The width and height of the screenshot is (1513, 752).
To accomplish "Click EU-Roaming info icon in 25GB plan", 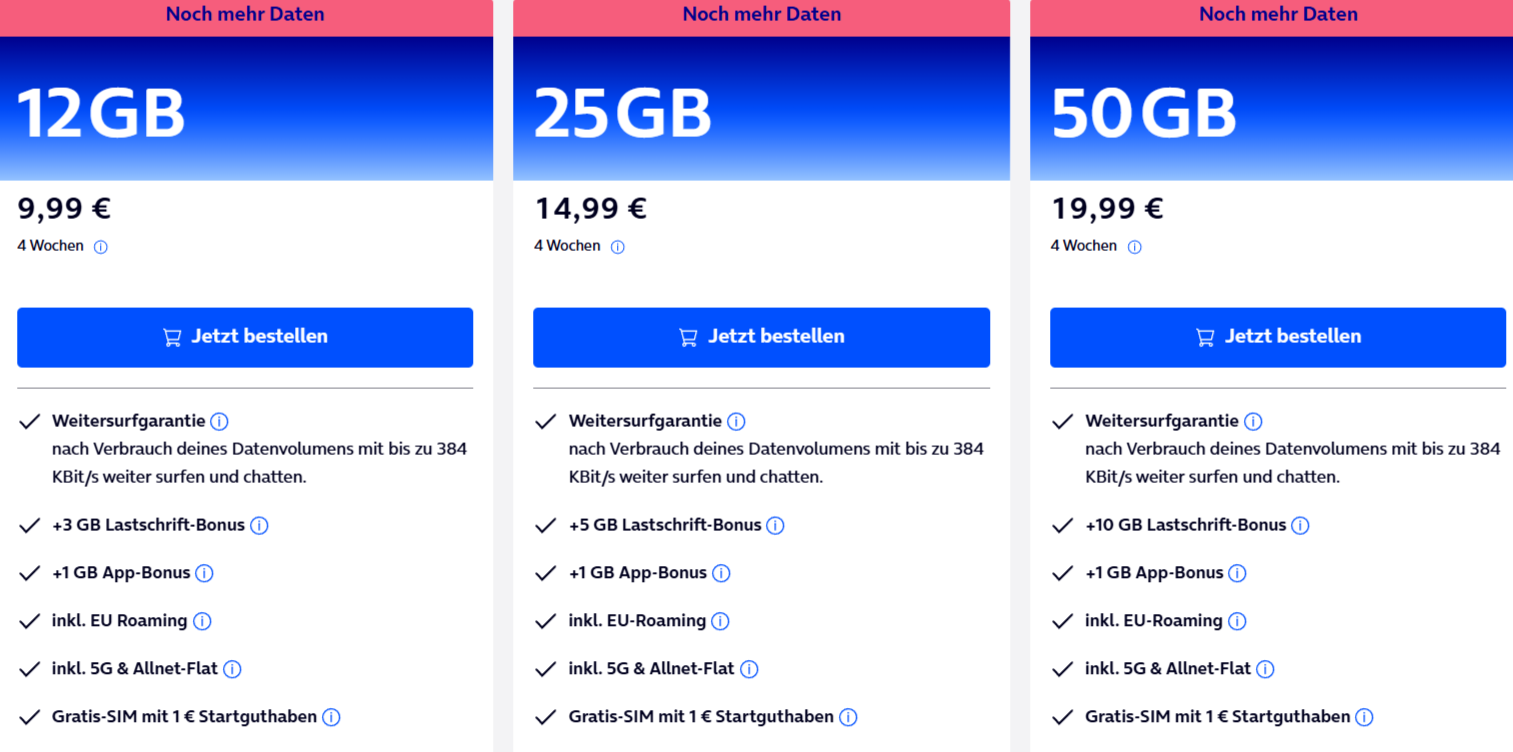I will [x=720, y=622].
